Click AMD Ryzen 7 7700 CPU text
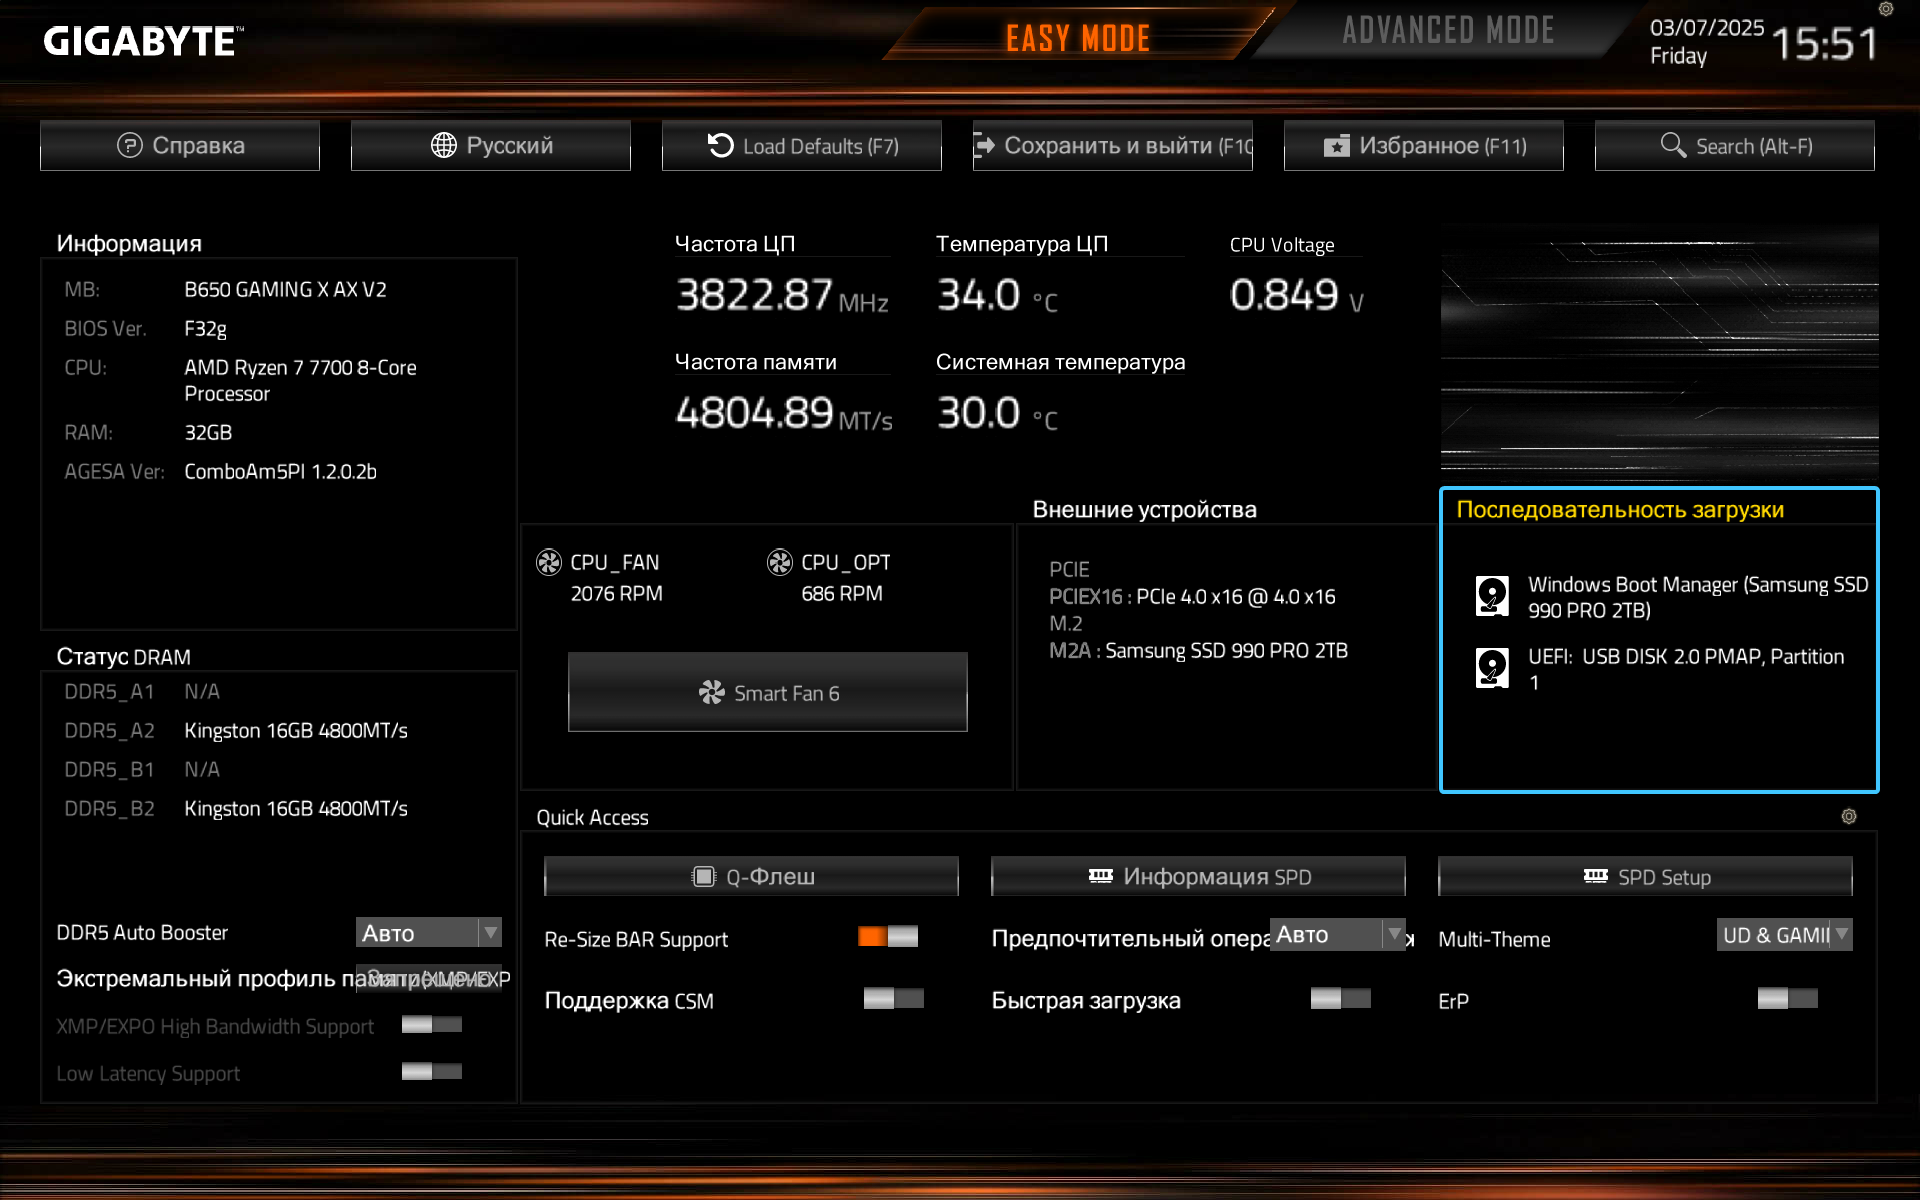Viewport: 1920px width, 1200px height. pos(300,381)
